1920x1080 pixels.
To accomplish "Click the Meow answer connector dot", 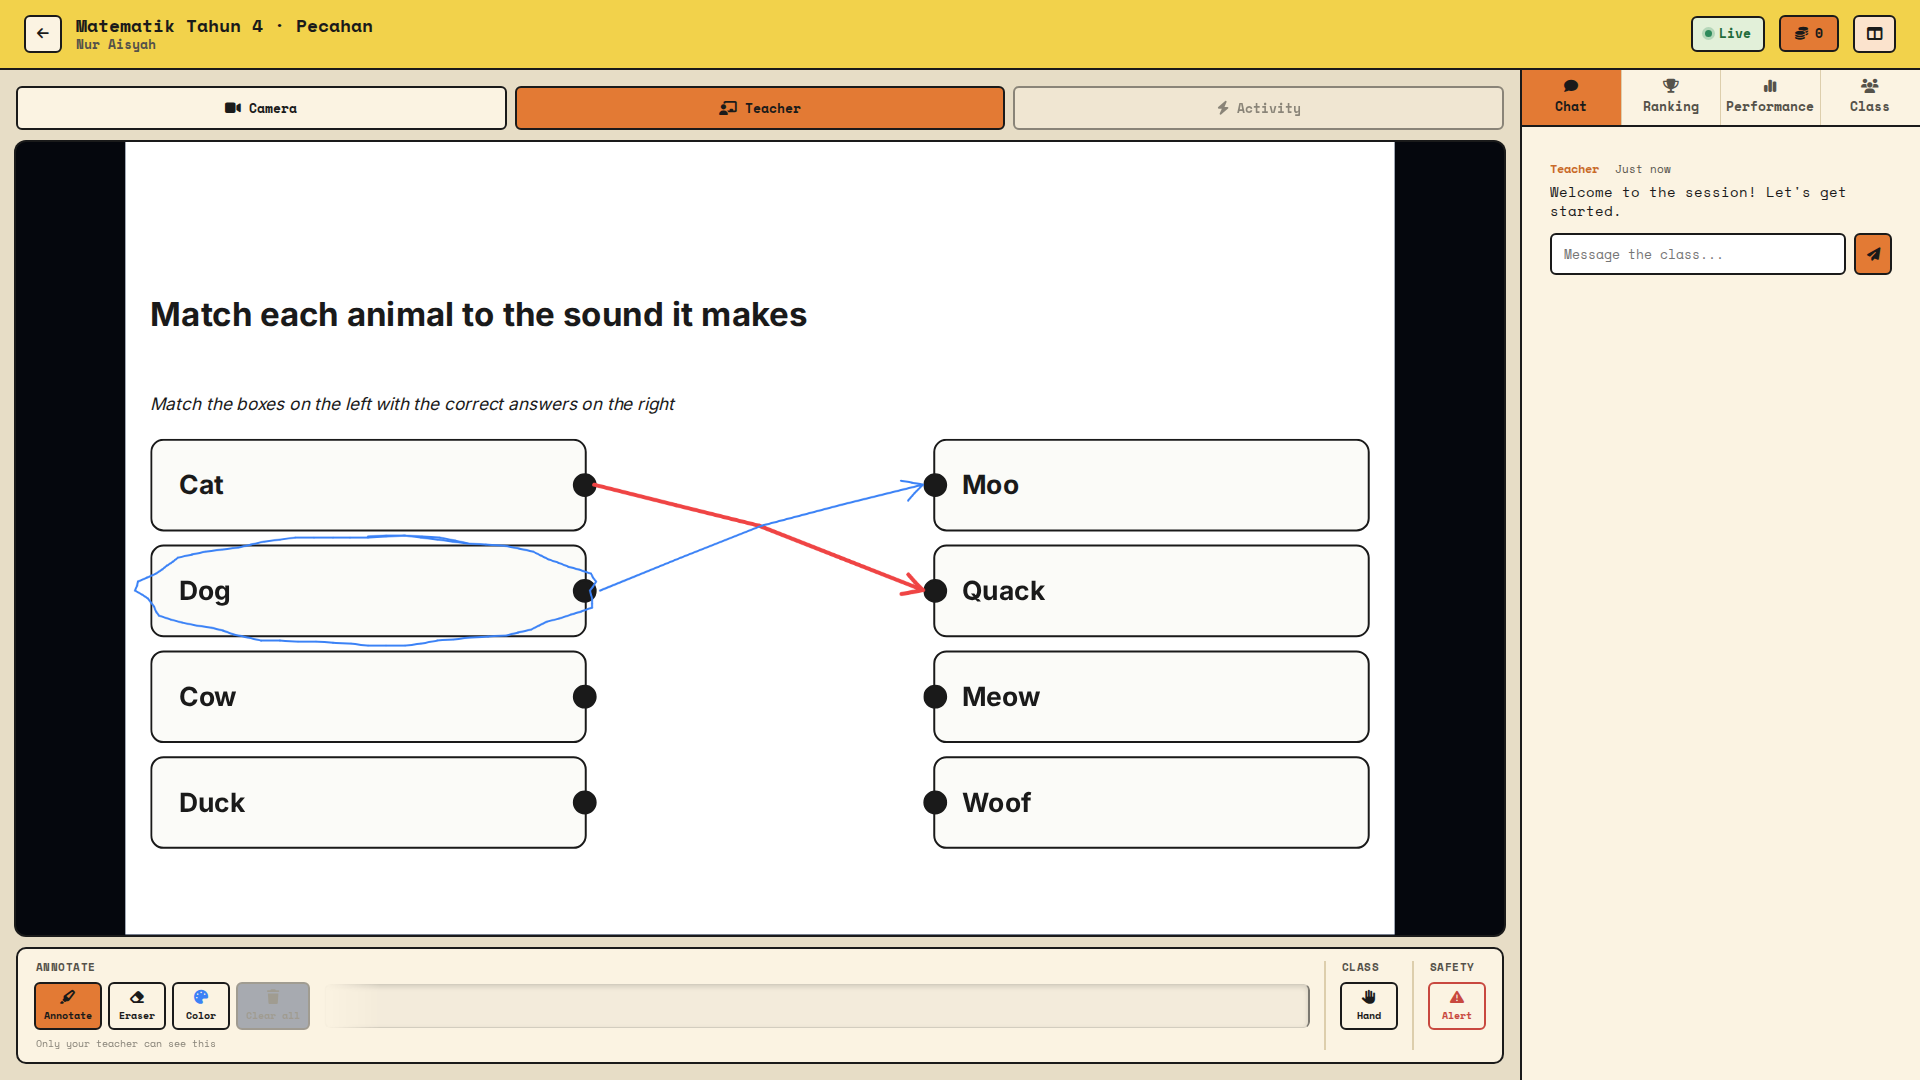I will click(935, 697).
